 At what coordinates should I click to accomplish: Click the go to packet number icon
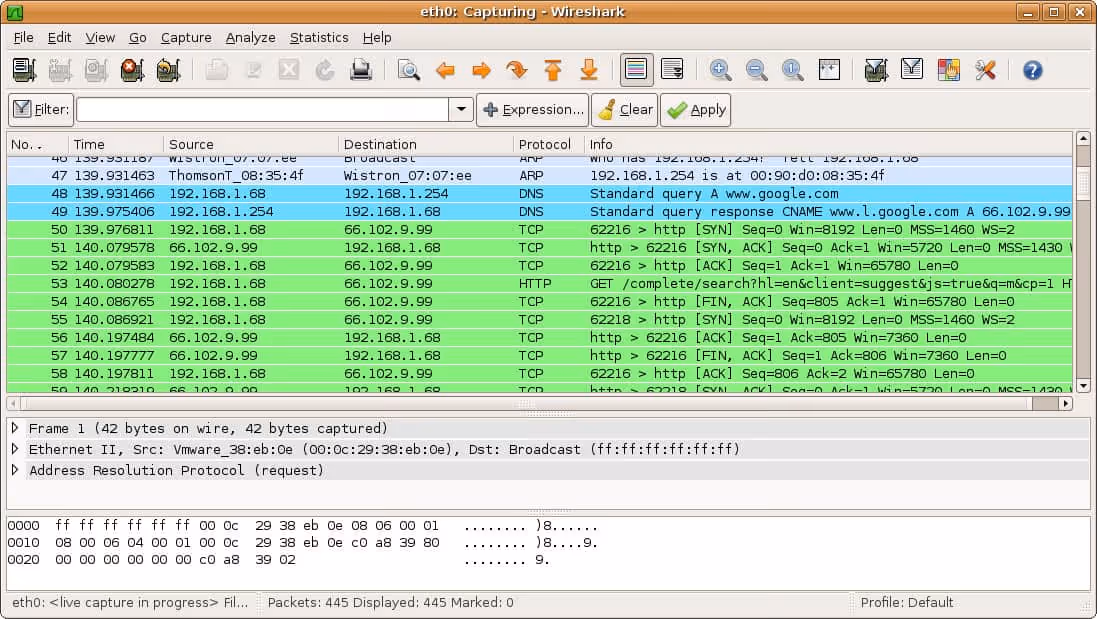pyautogui.click(x=517, y=70)
